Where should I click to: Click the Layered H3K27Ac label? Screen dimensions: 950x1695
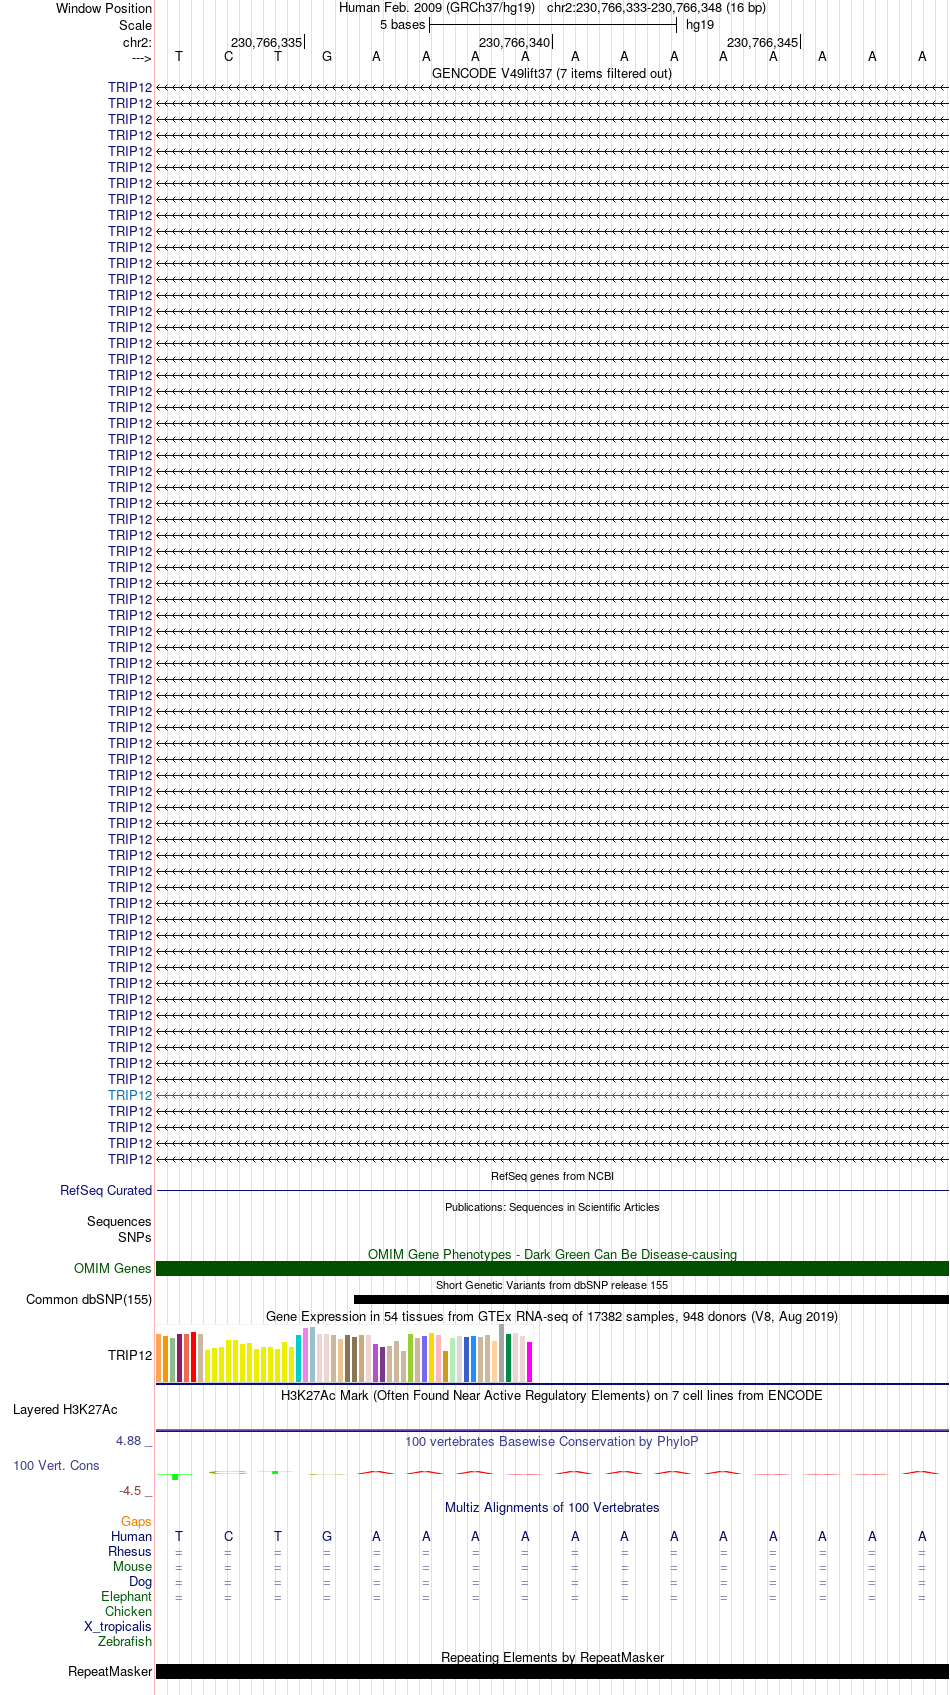(x=65, y=1410)
